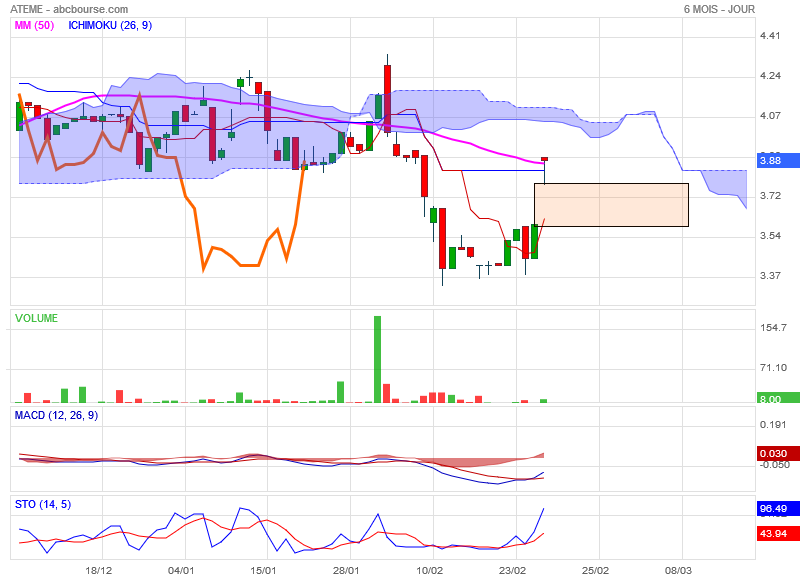
Task: Click the 3.37 price axis label
Action: pos(770,276)
